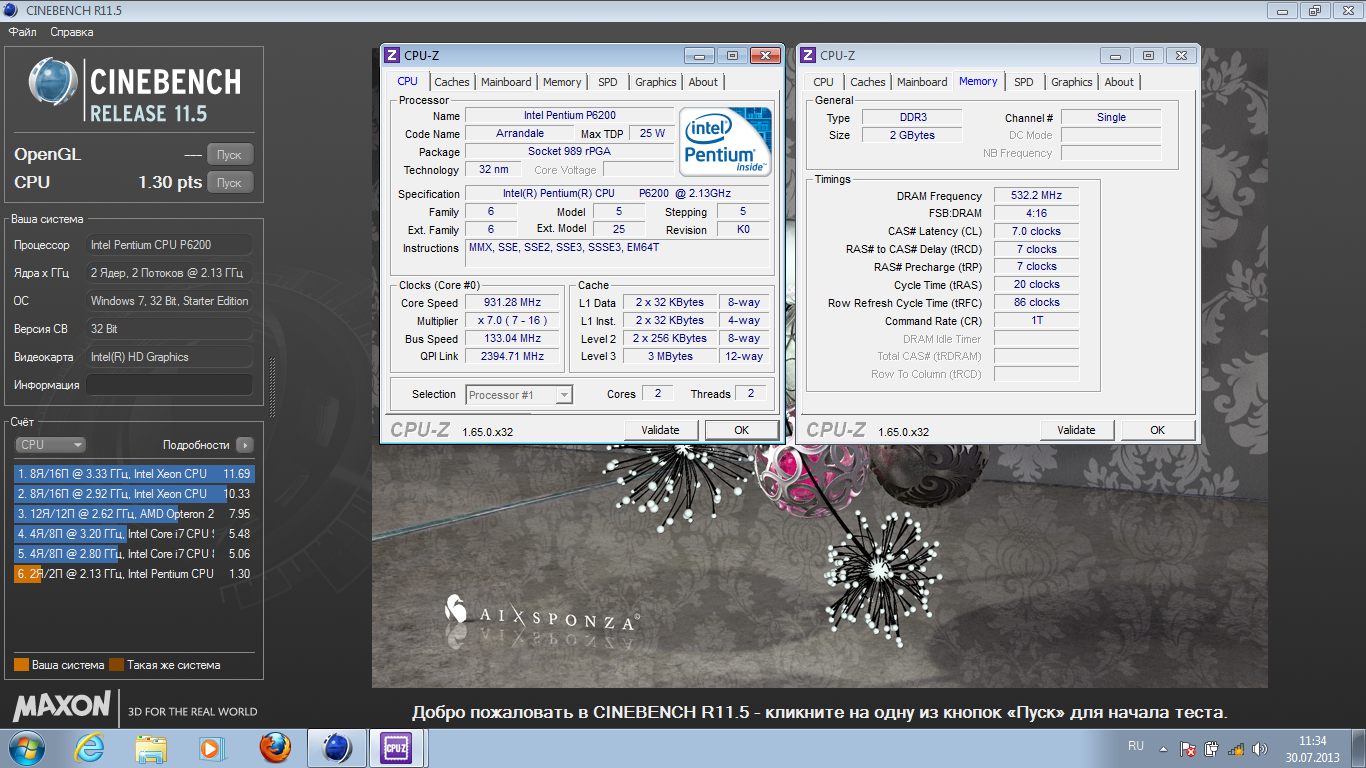1366x768 pixels.
Task: Open the CPU ranking dropdown under Счёт
Action: (51, 445)
